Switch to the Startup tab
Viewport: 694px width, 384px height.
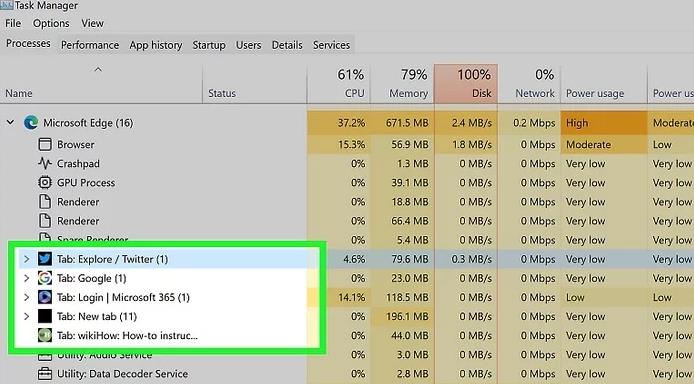click(x=208, y=45)
